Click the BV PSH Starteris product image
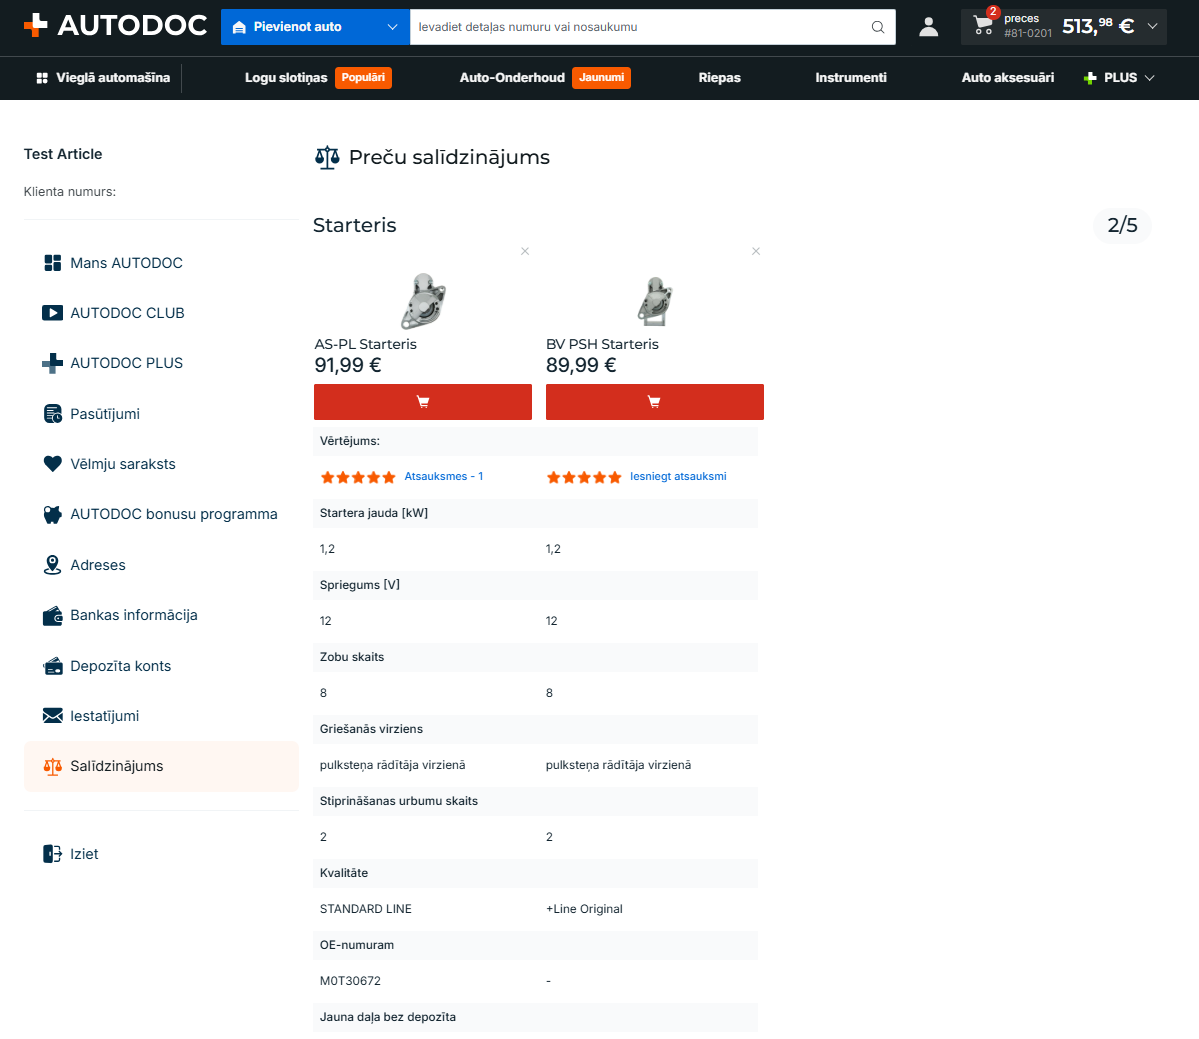This screenshot has height=1039, width=1199. point(655,300)
